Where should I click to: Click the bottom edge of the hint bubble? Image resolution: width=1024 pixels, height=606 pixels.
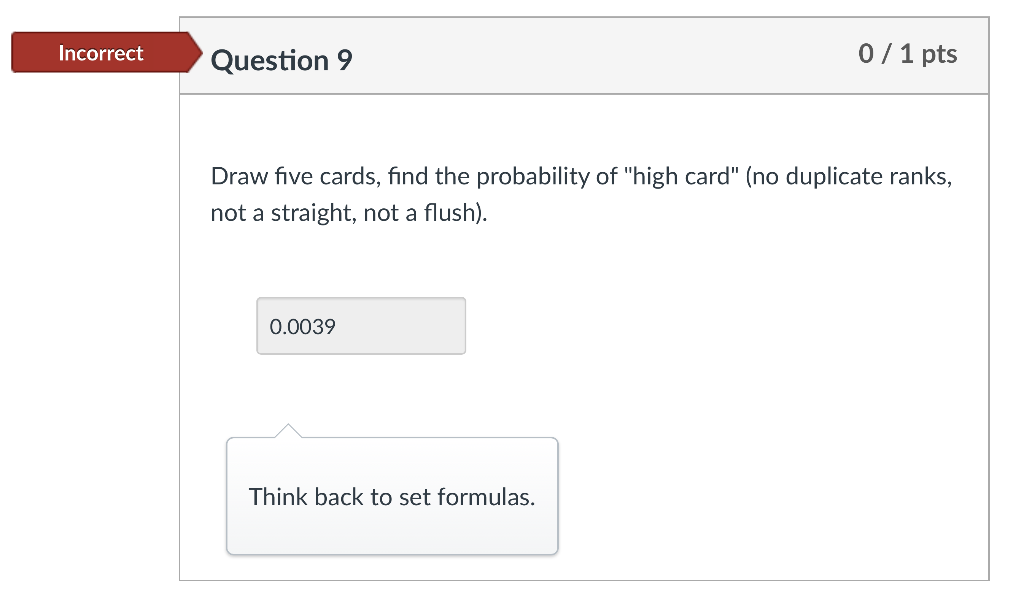(392, 552)
